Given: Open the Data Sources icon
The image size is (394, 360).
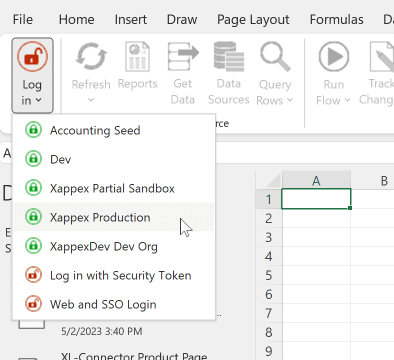Looking at the screenshot, I should 229,56.
